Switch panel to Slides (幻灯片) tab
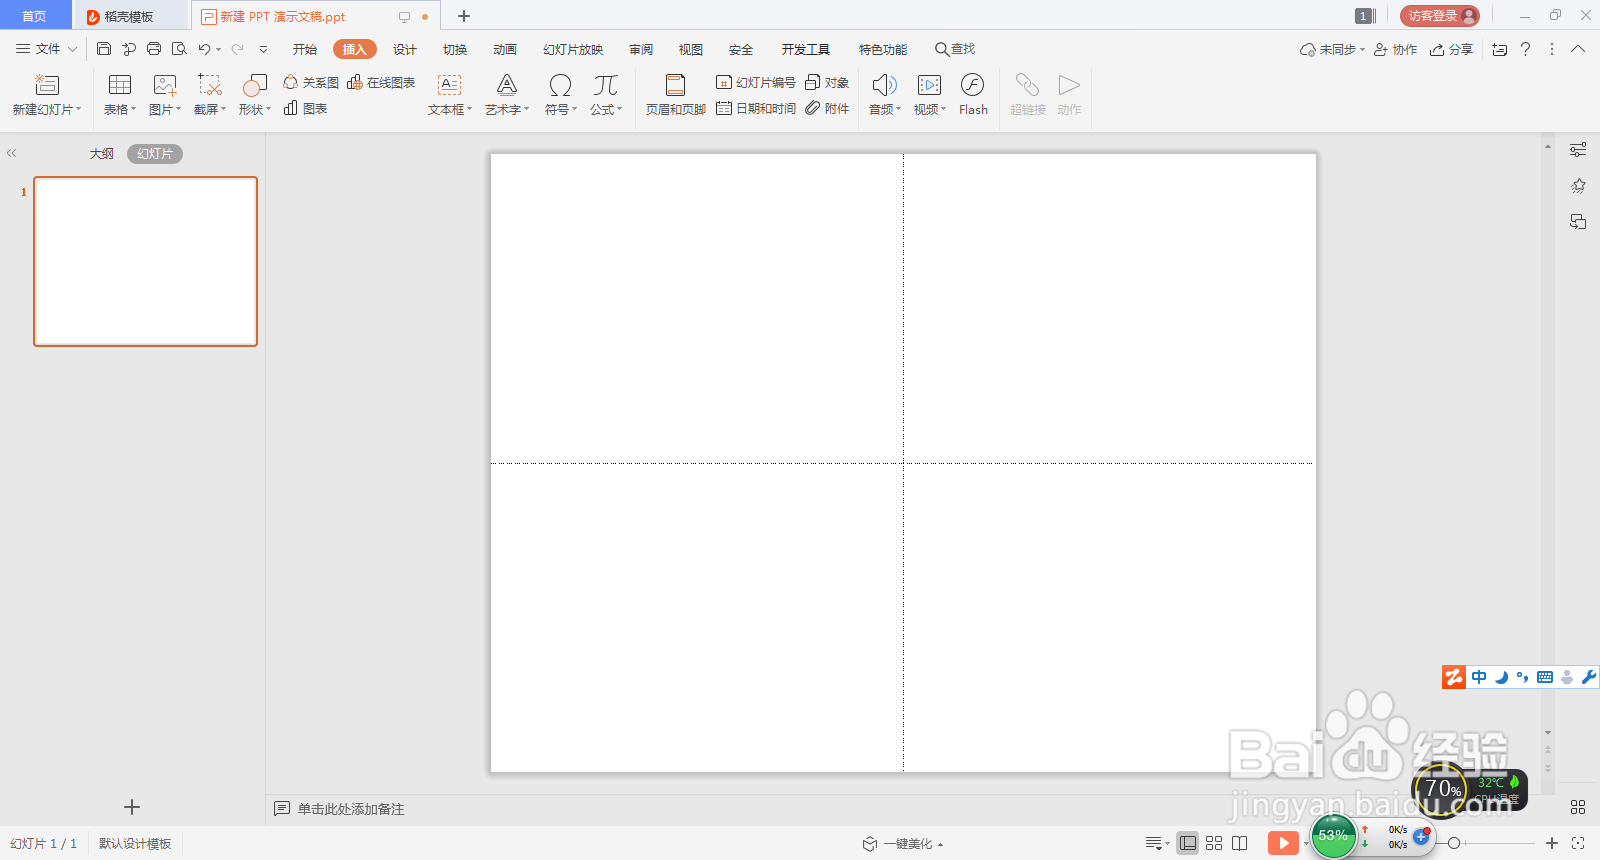Image resolution: width=1600 pixels, height=860 pixels. pos(155,154)
